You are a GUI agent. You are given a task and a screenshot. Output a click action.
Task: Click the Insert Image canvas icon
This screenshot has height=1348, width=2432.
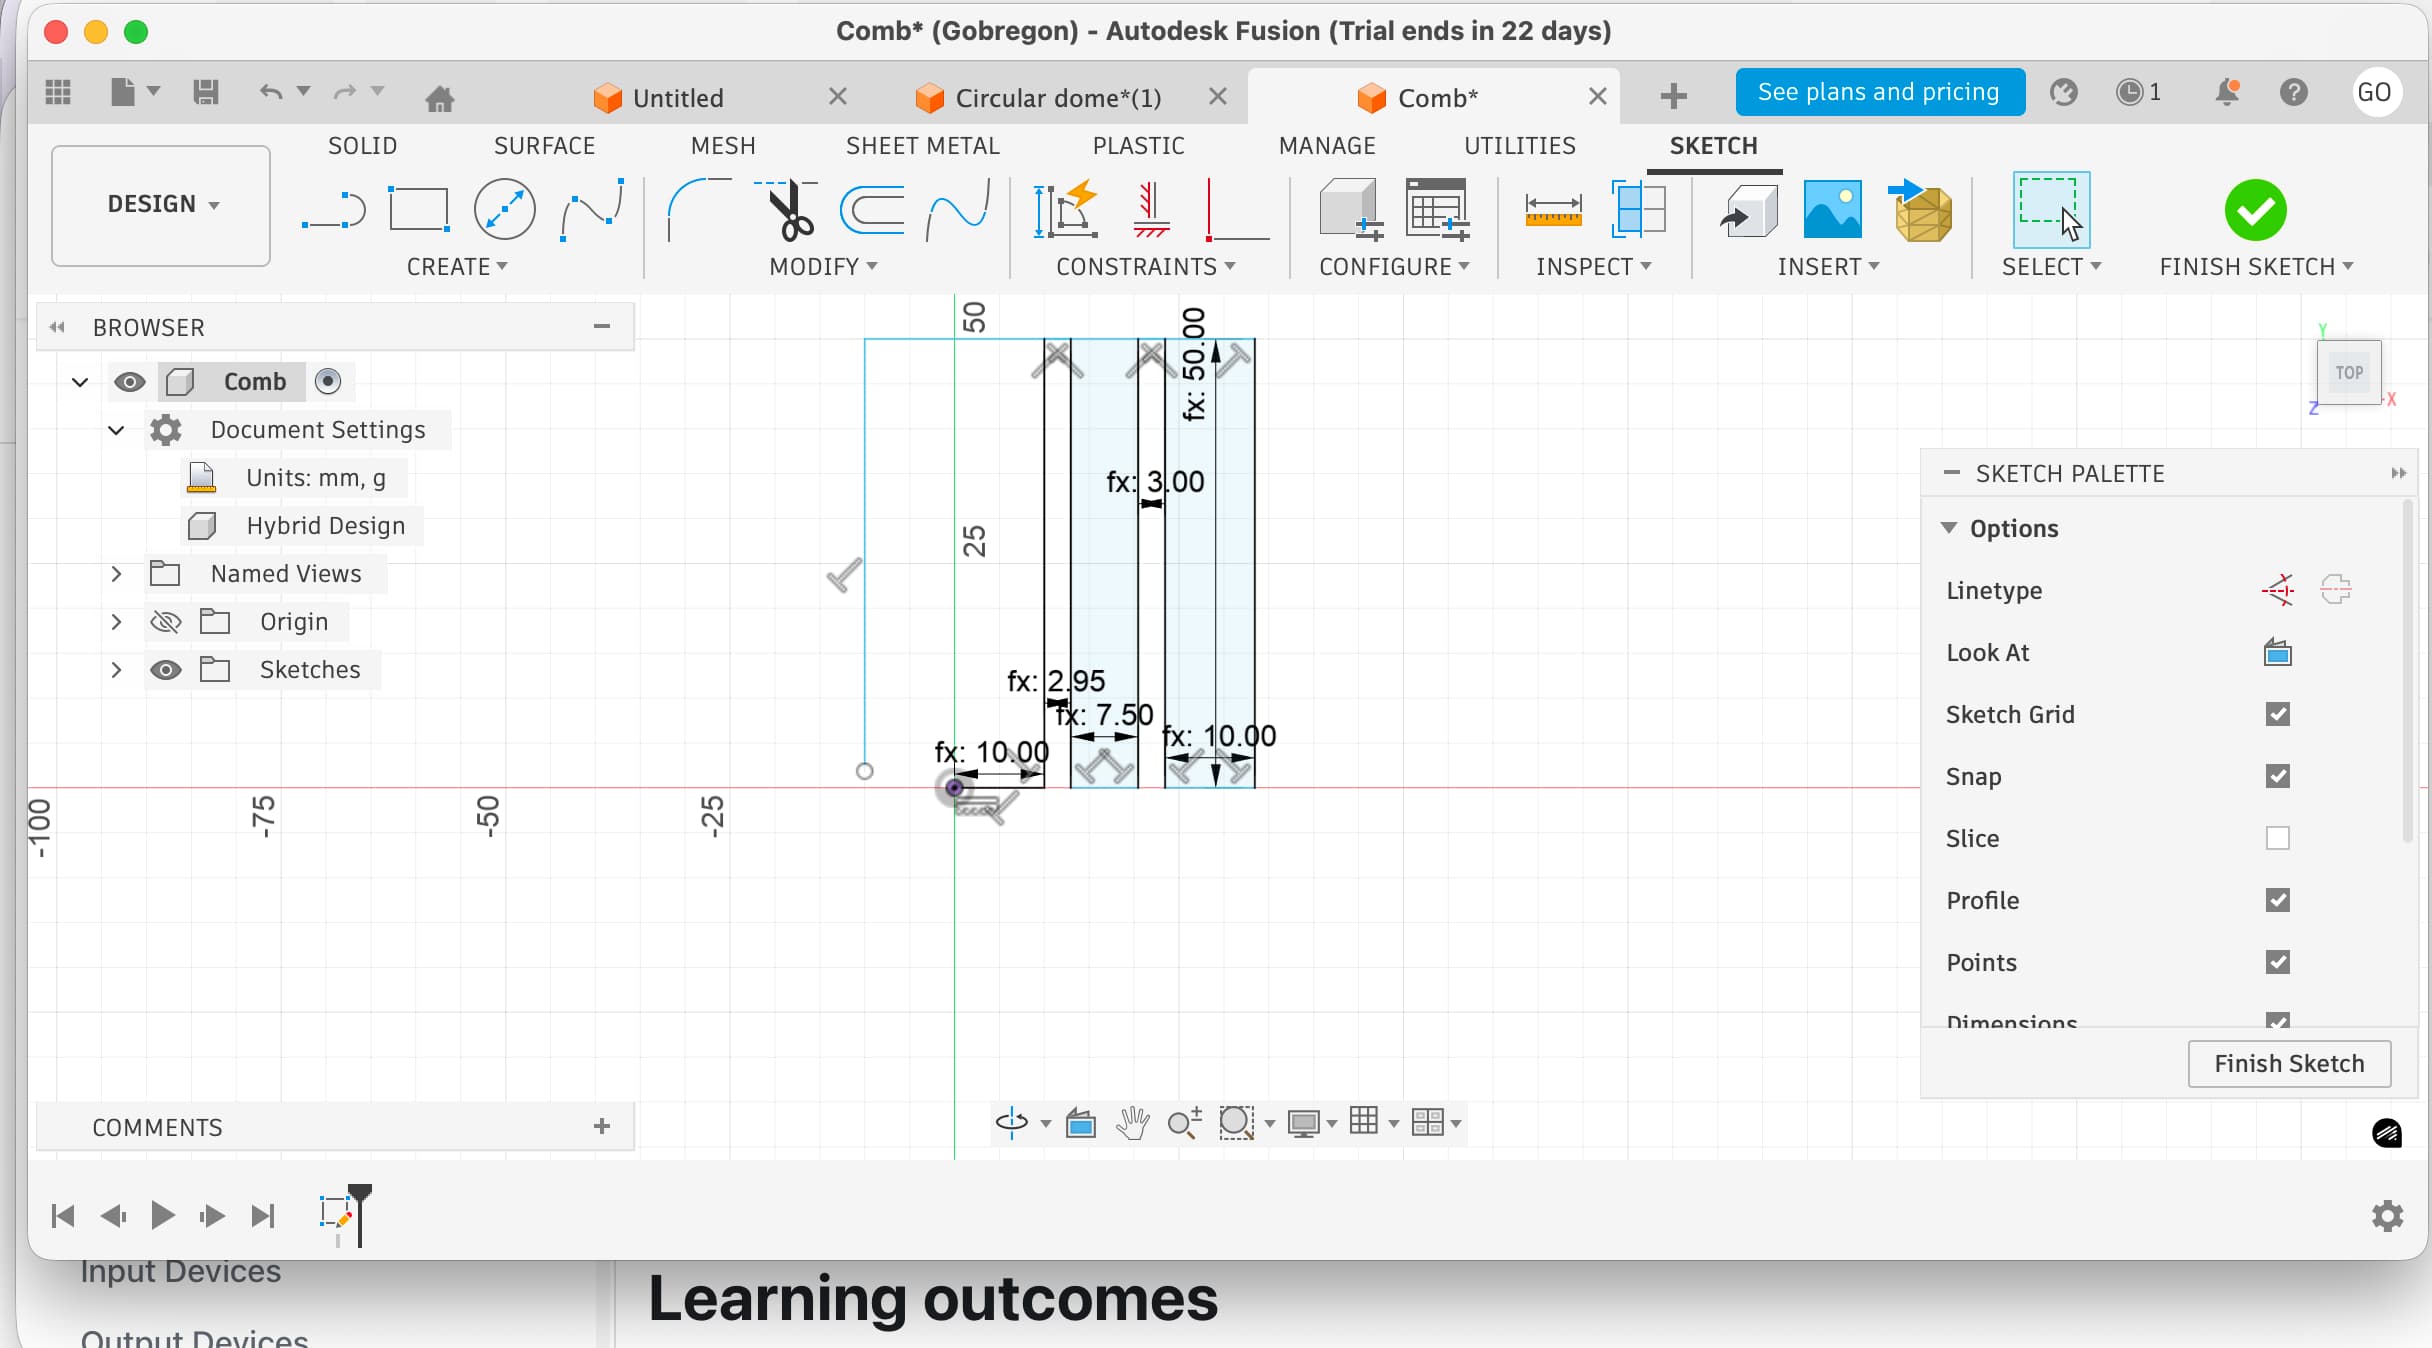[x=1832, y=209]
